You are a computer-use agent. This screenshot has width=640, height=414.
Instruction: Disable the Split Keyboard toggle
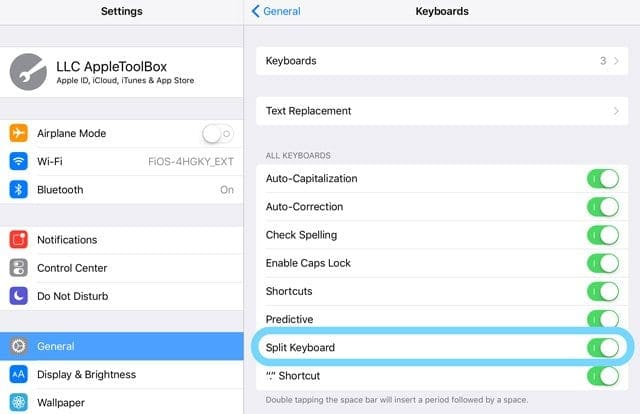pos(603,348)
